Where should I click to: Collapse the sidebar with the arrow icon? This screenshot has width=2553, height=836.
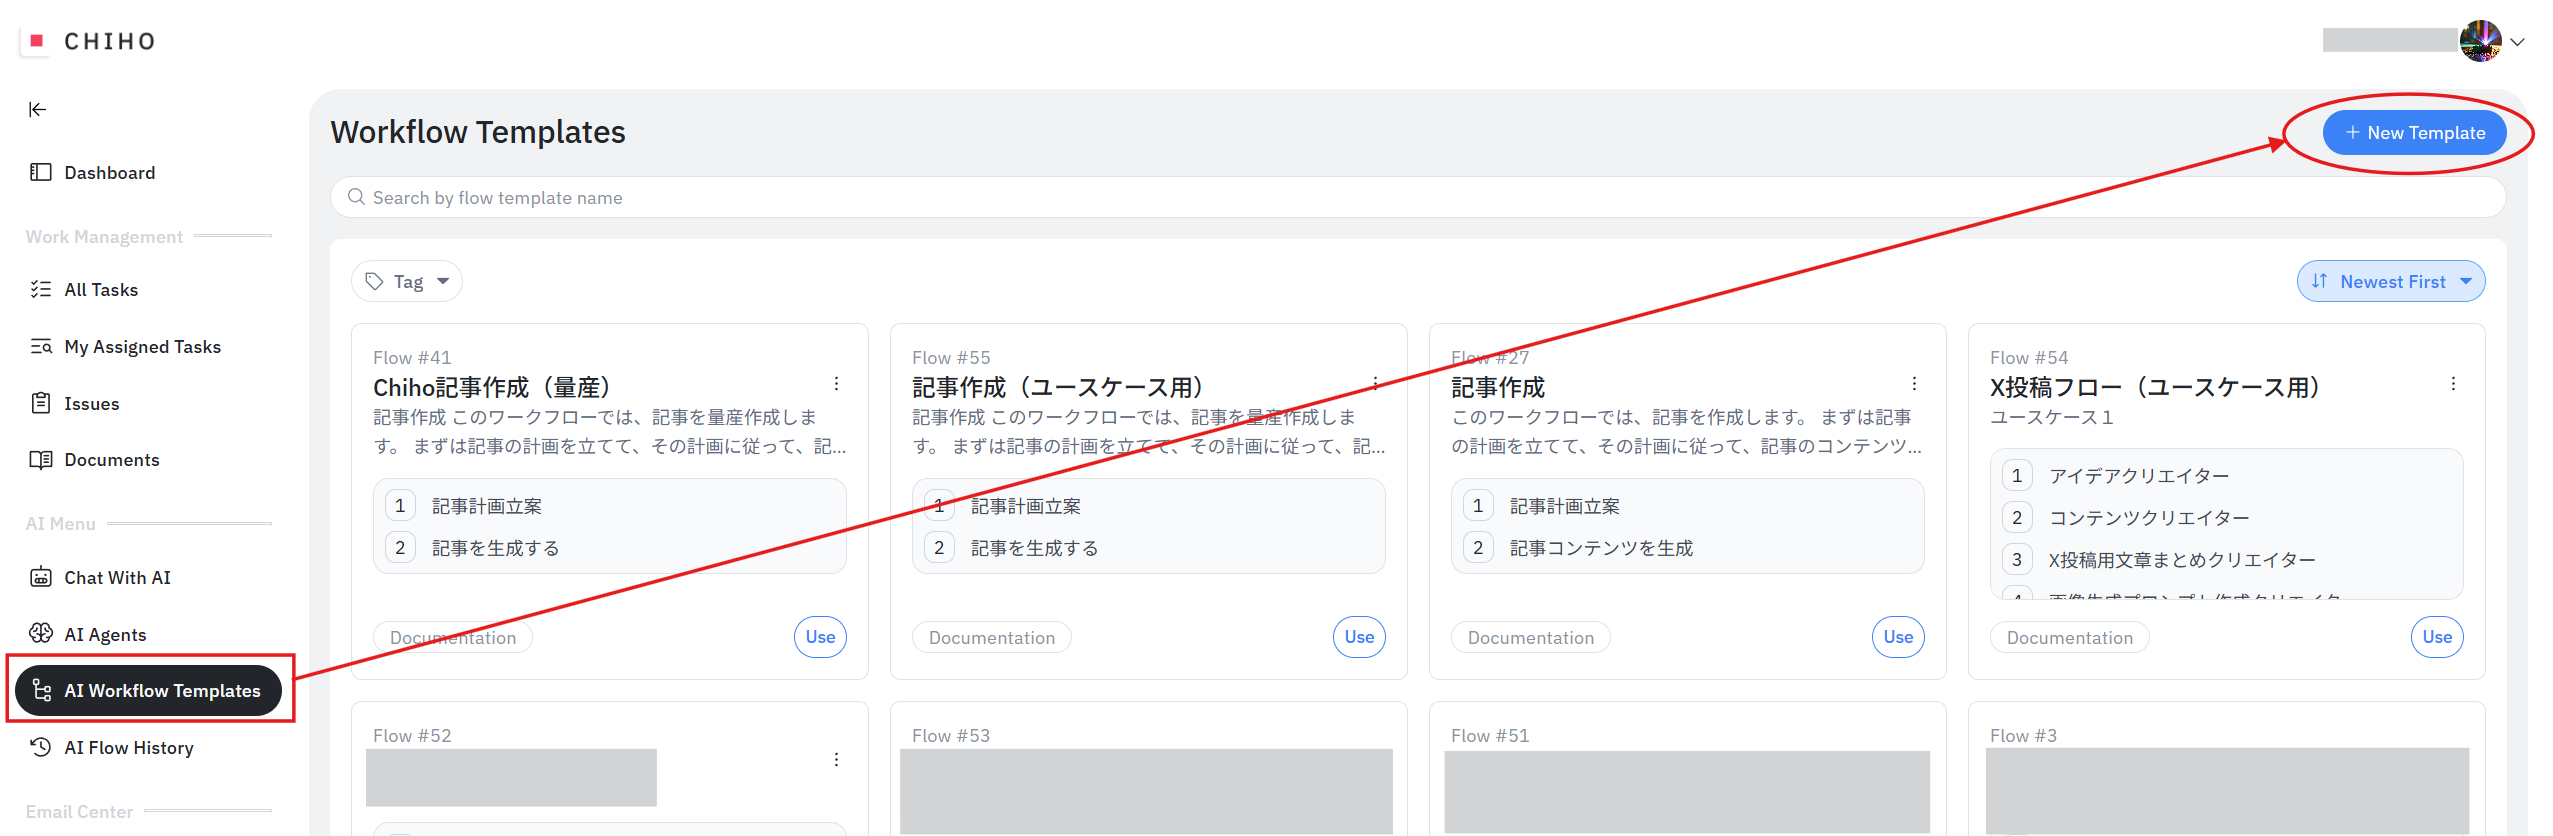37,109
